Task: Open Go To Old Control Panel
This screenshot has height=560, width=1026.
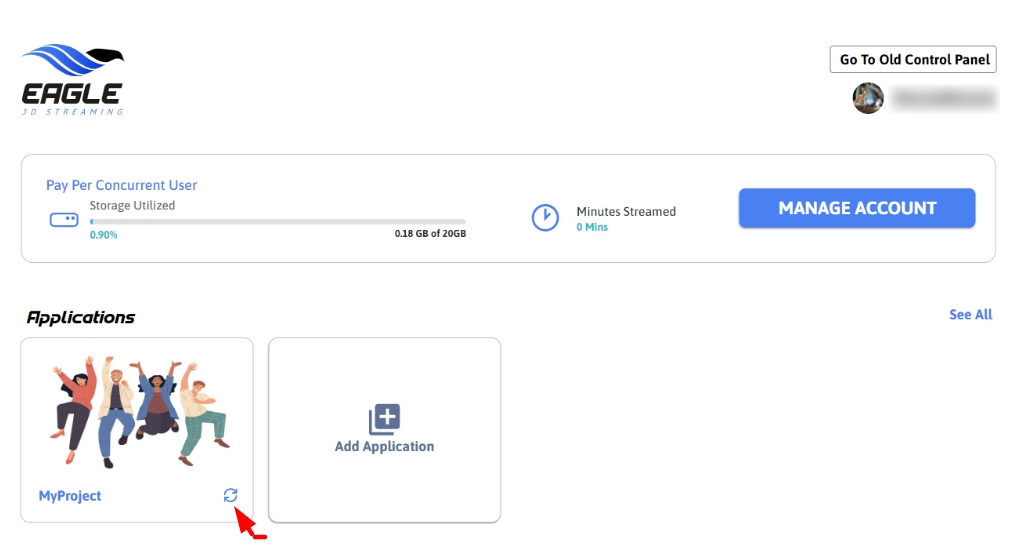Action: click(x=912, y=59)
